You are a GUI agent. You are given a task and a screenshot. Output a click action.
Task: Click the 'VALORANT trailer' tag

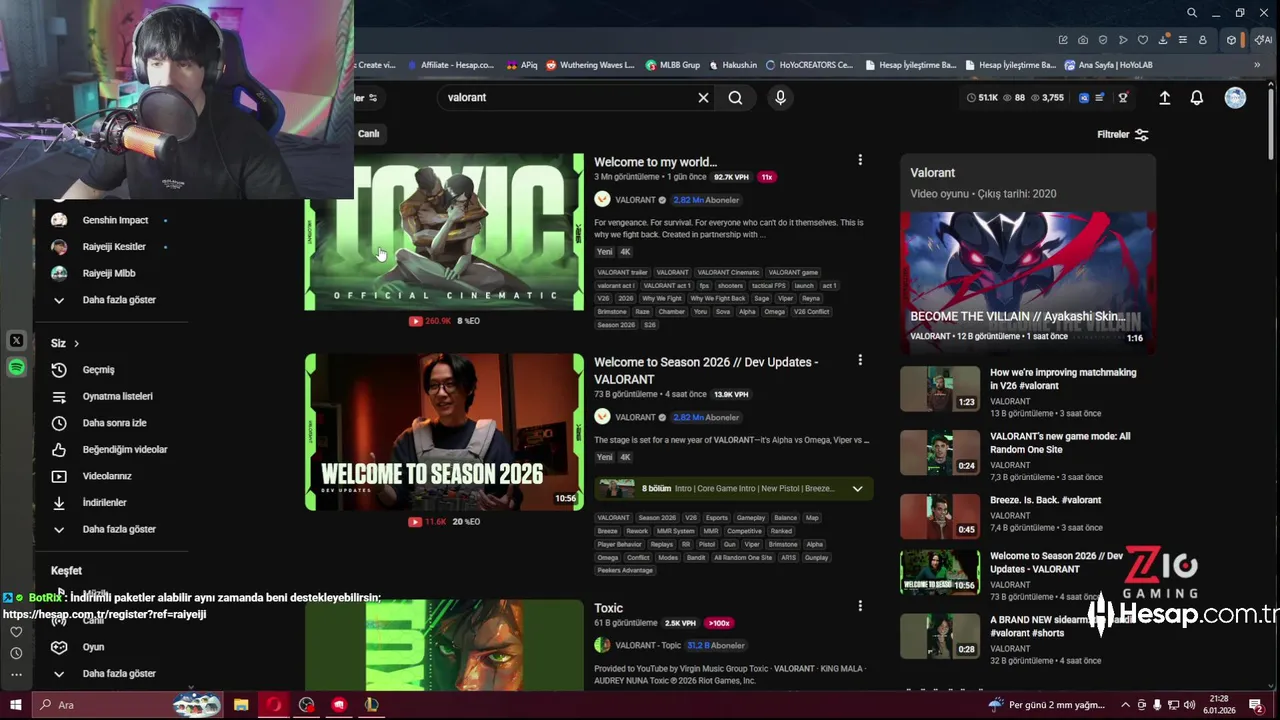(623, 272)
